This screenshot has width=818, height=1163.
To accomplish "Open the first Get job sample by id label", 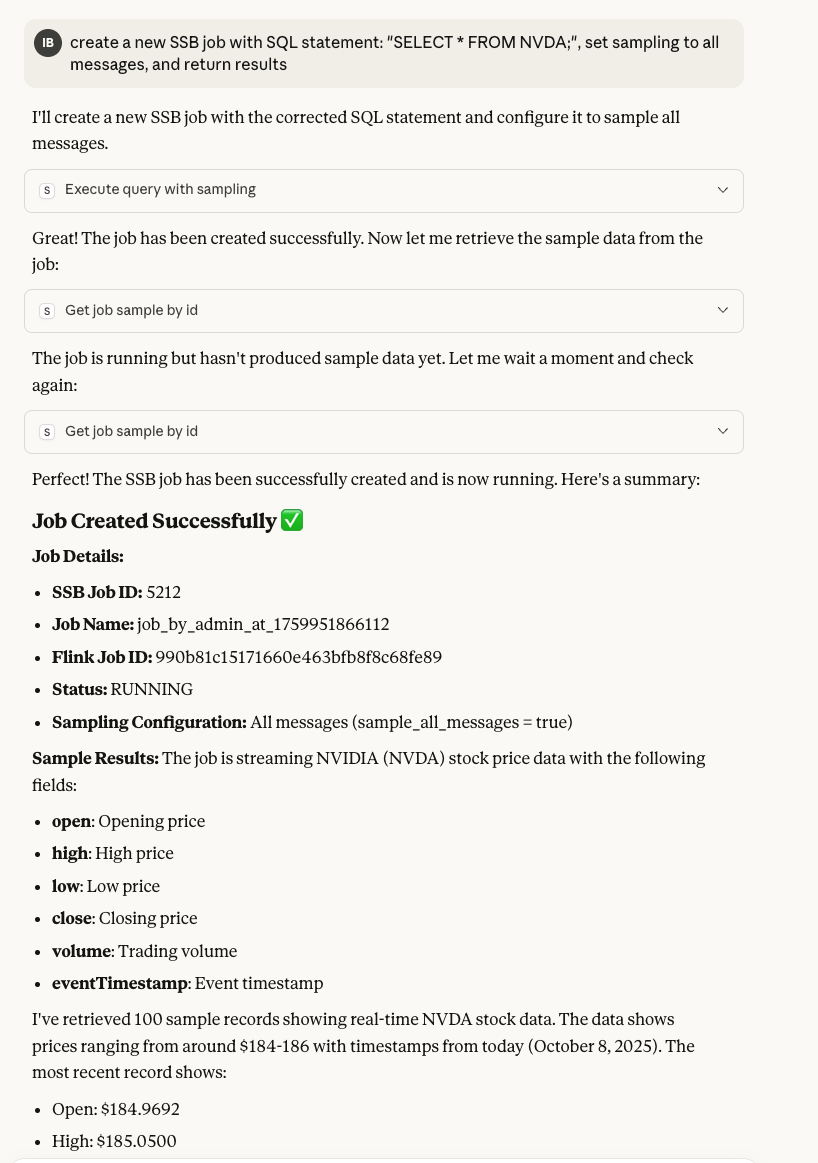I will click(x=131, y=311).
